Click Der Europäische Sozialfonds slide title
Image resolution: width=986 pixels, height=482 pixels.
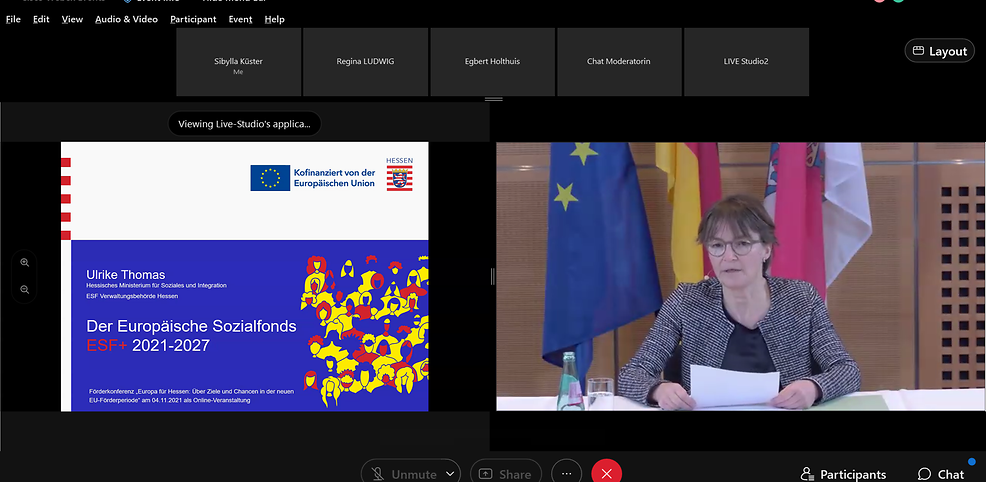(x=191, y=326)
